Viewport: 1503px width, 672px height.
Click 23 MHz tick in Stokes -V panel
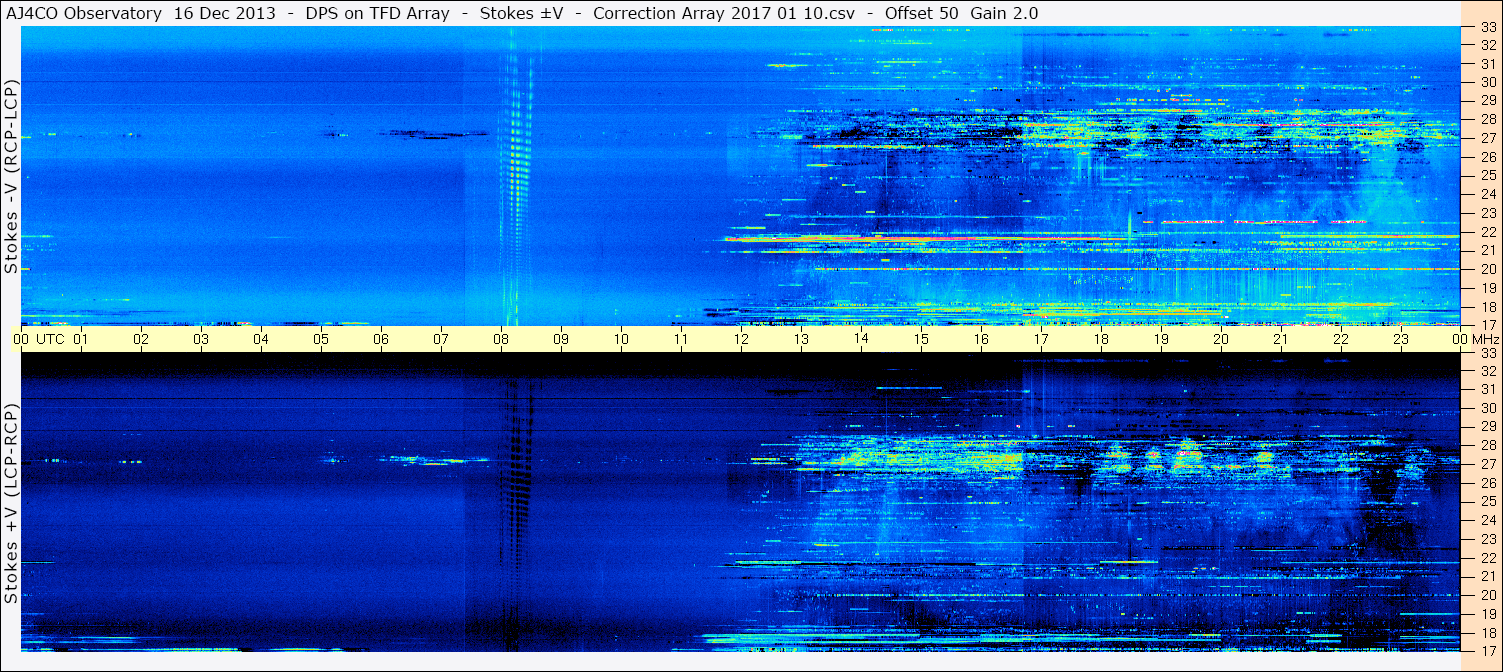(x=1488, y=213)
